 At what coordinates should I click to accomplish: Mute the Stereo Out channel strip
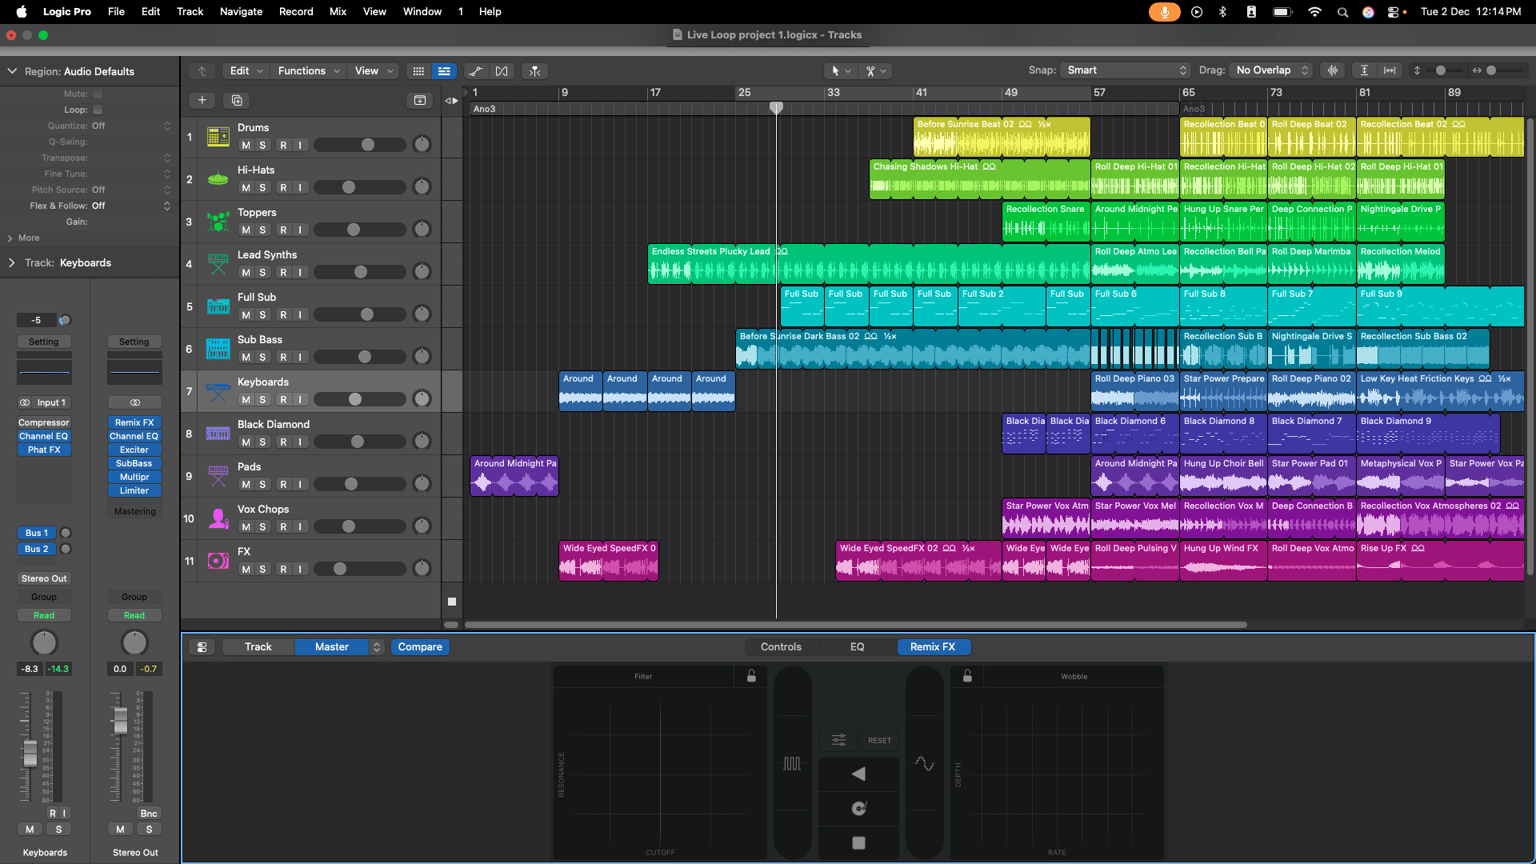pos(120,829)
